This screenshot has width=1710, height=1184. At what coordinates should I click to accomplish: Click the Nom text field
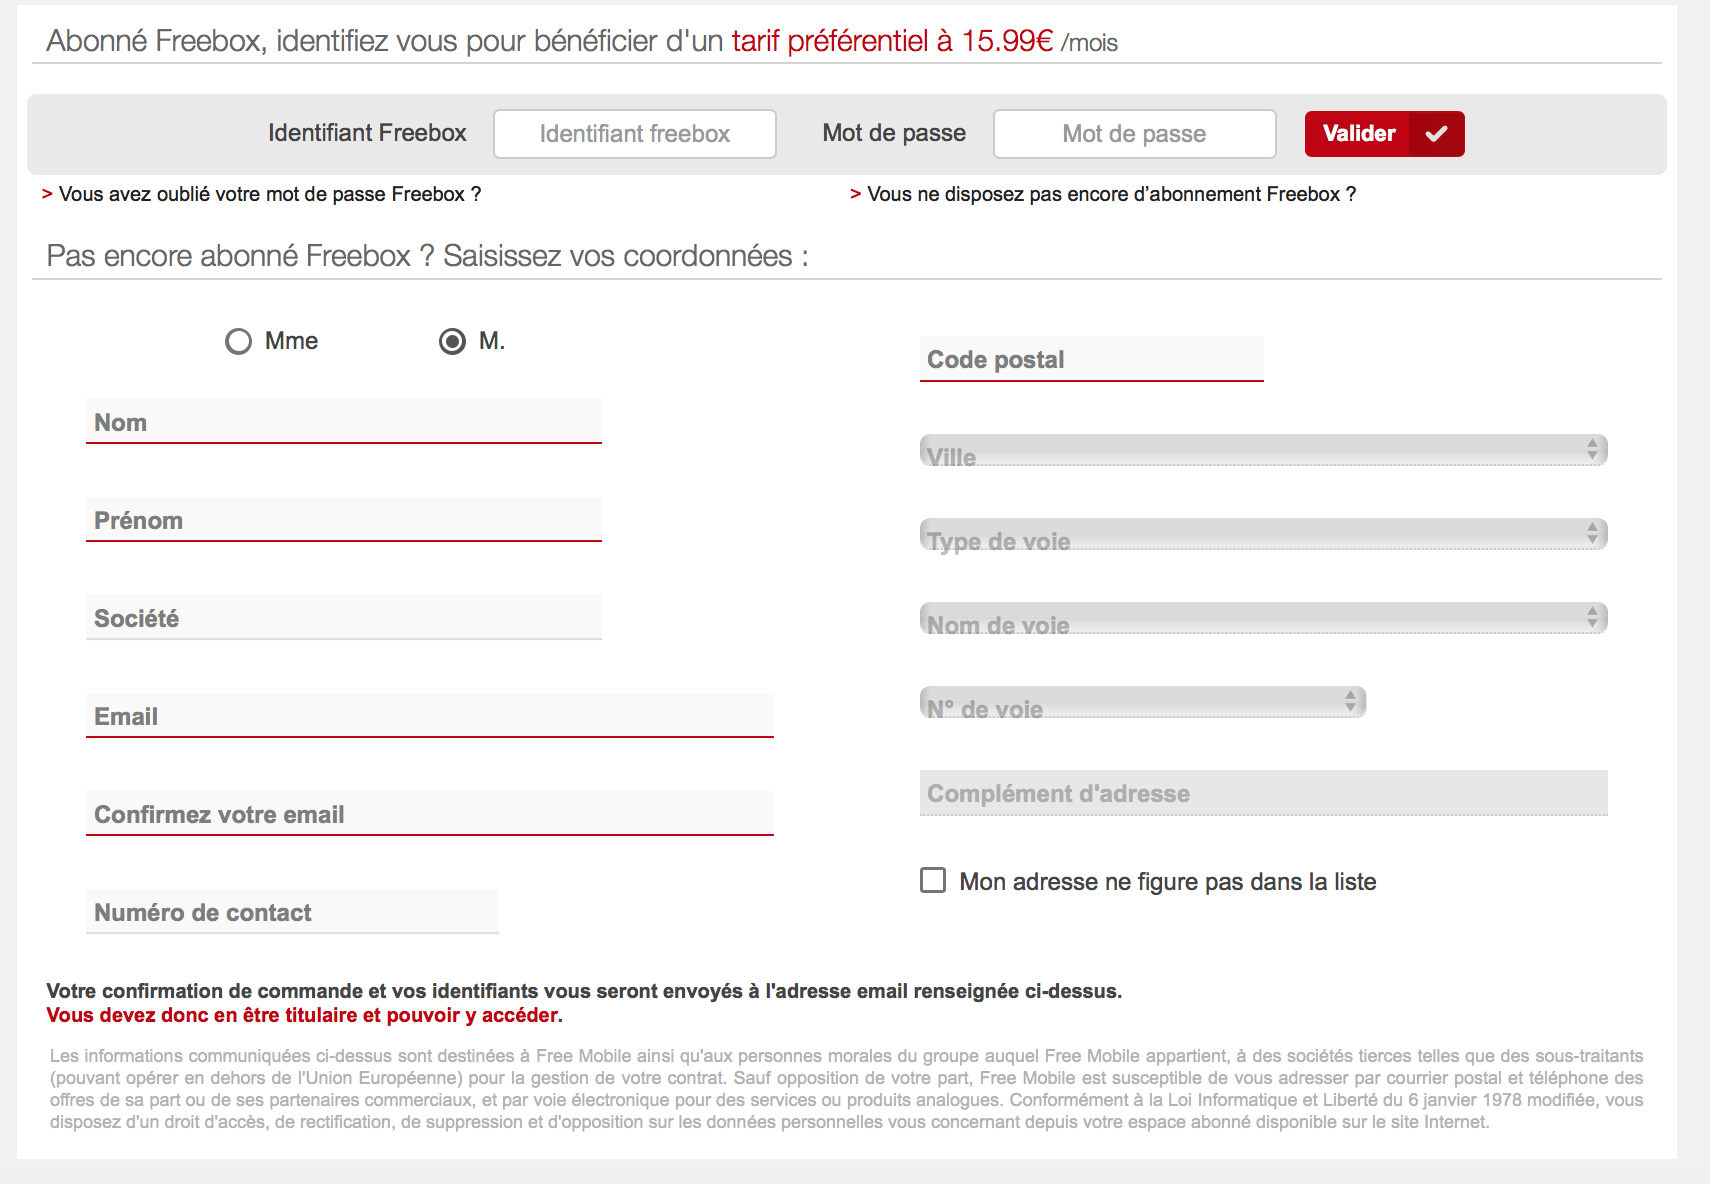[343, 422]
